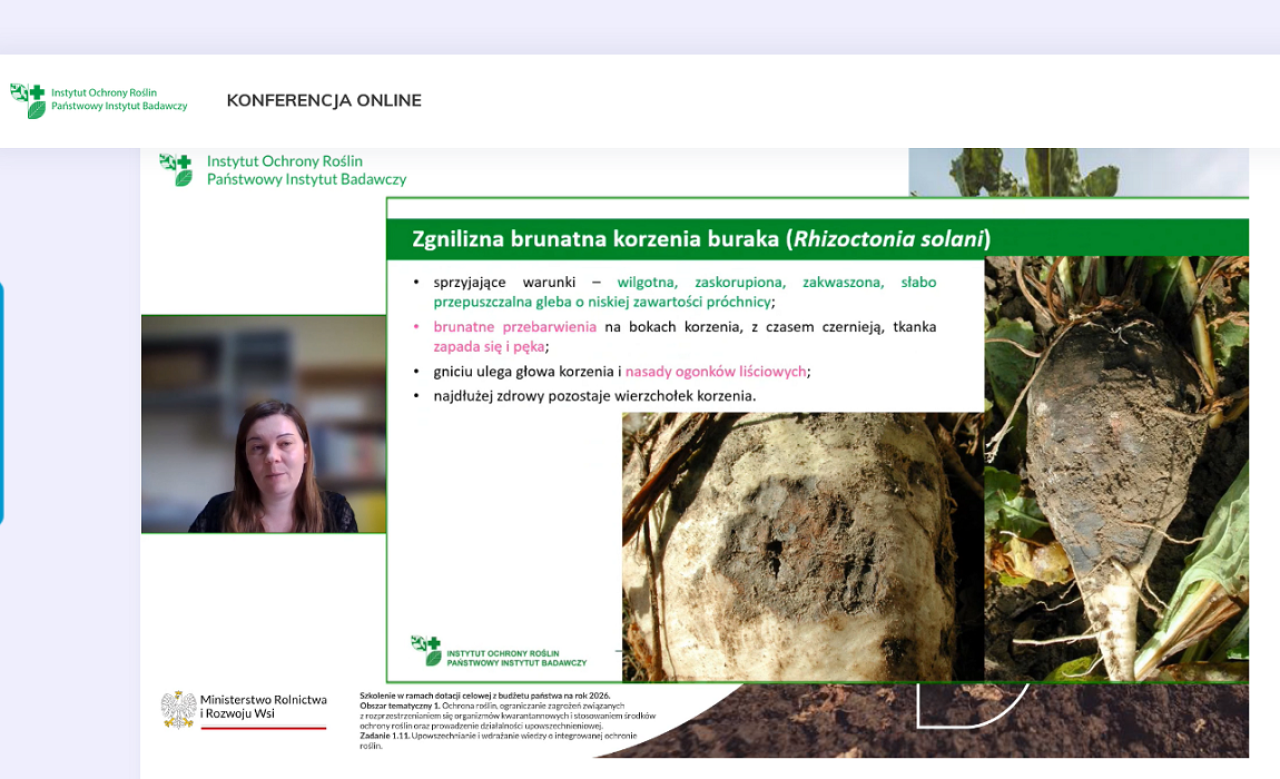
Task: Click the pink text brunatne przebarwienia
Action: click(514, 327)
